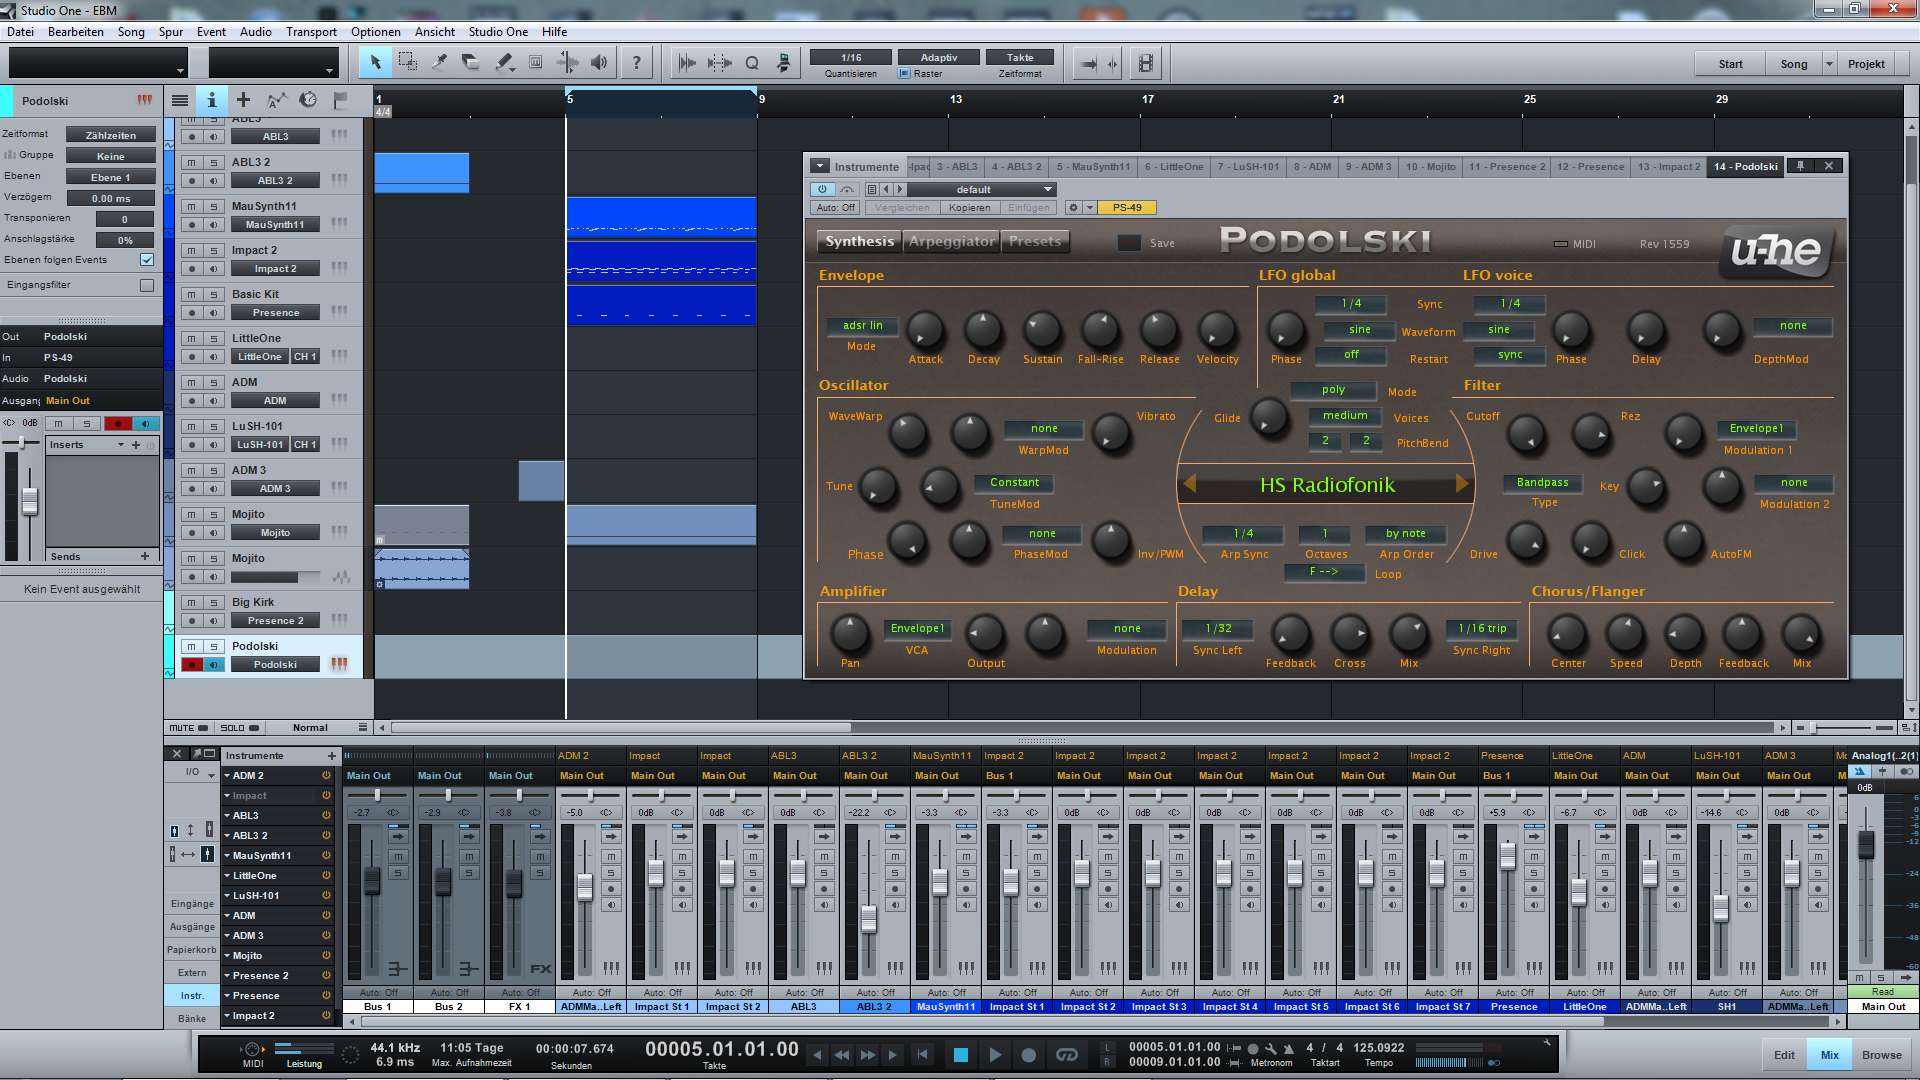Click the record button in transport

click(1028, 1054)
